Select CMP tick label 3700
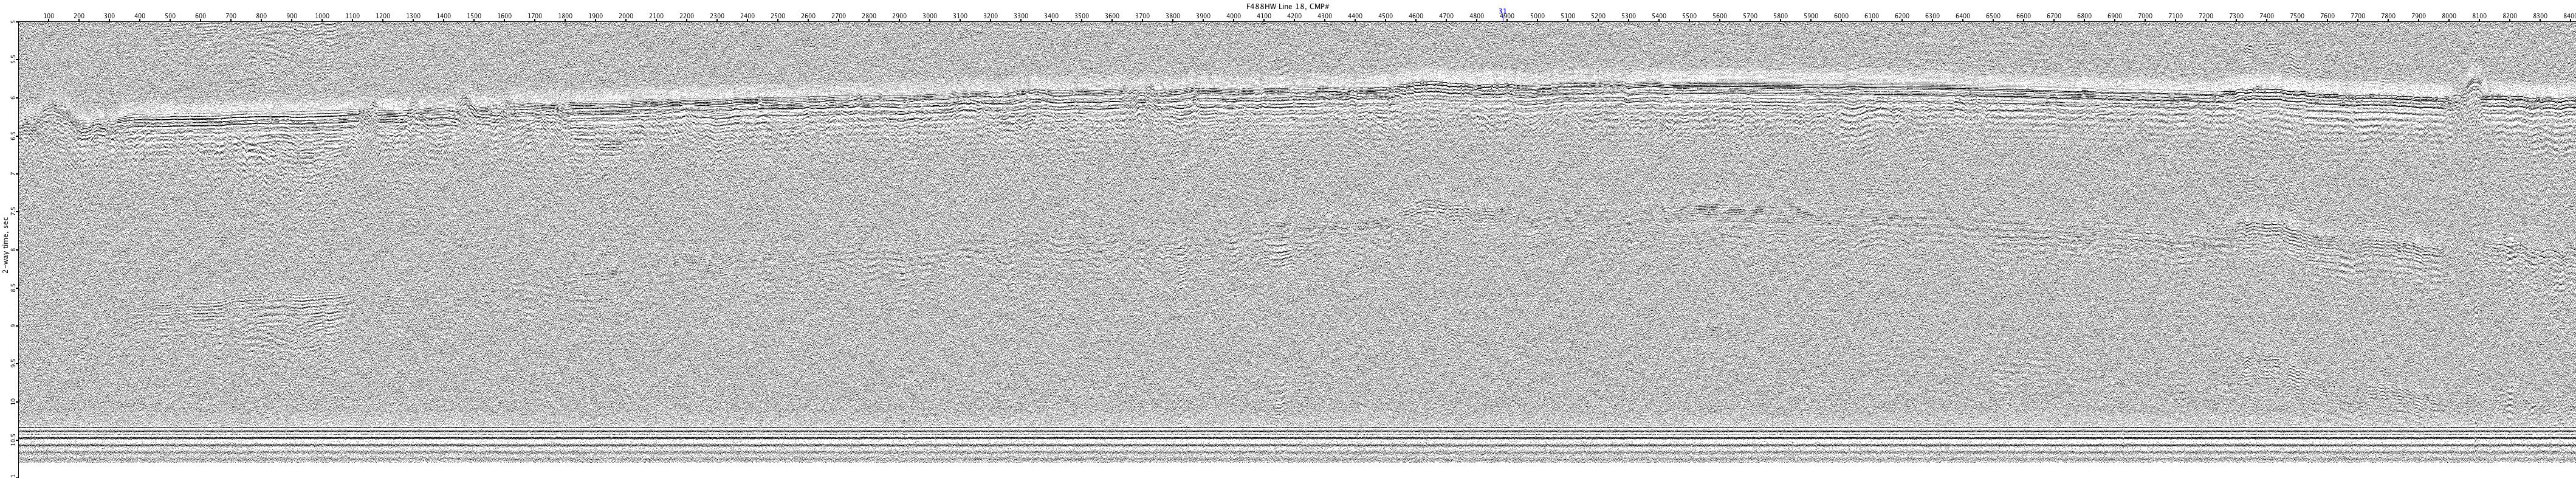The width and height of the screenshot is (2576, 478). tap(1142, 17)
